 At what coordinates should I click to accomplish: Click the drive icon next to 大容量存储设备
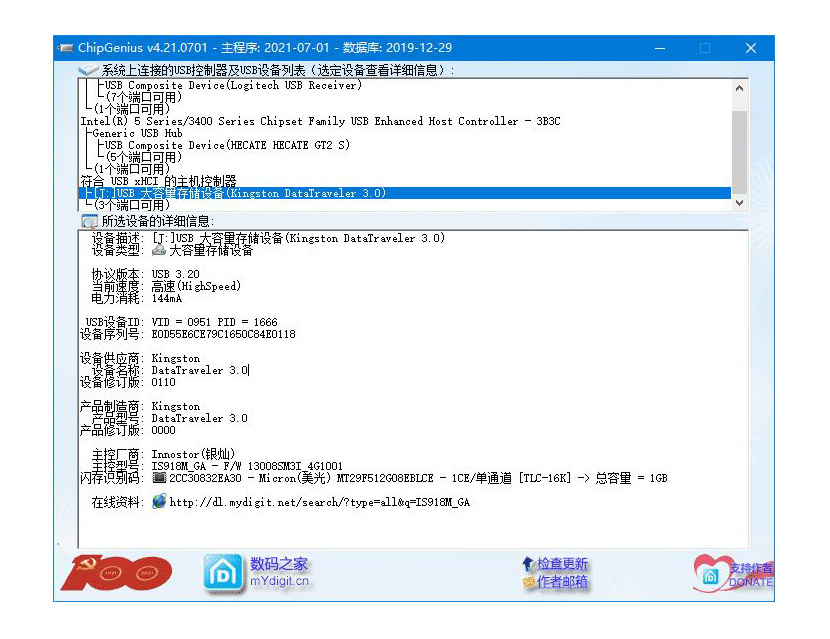159,251
